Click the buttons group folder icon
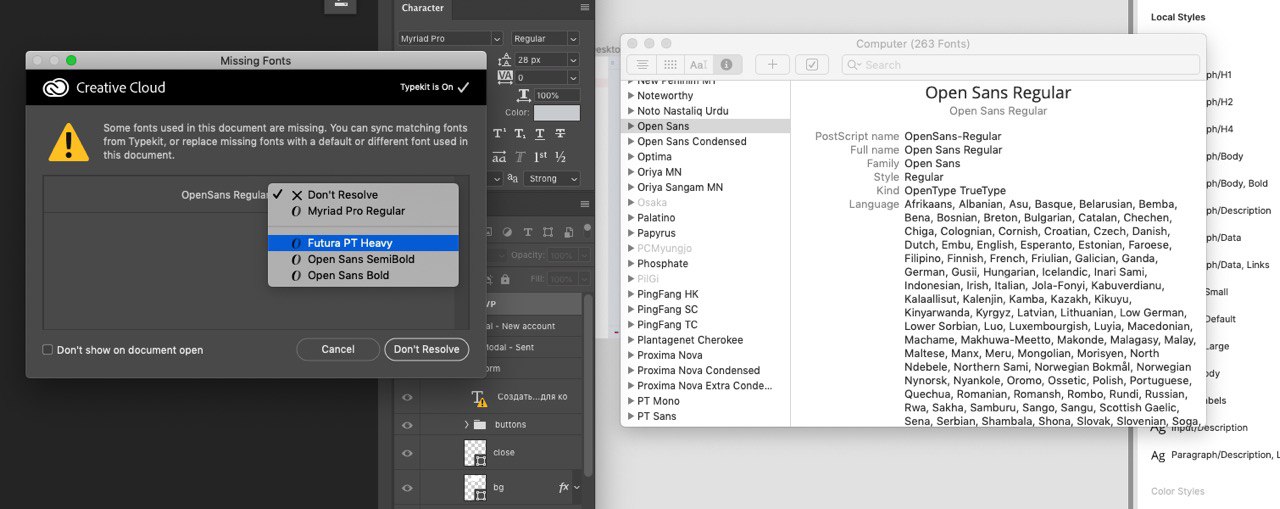Image resolution: width=1280 pixels, height=509 pixels. (x=479, y=425)
